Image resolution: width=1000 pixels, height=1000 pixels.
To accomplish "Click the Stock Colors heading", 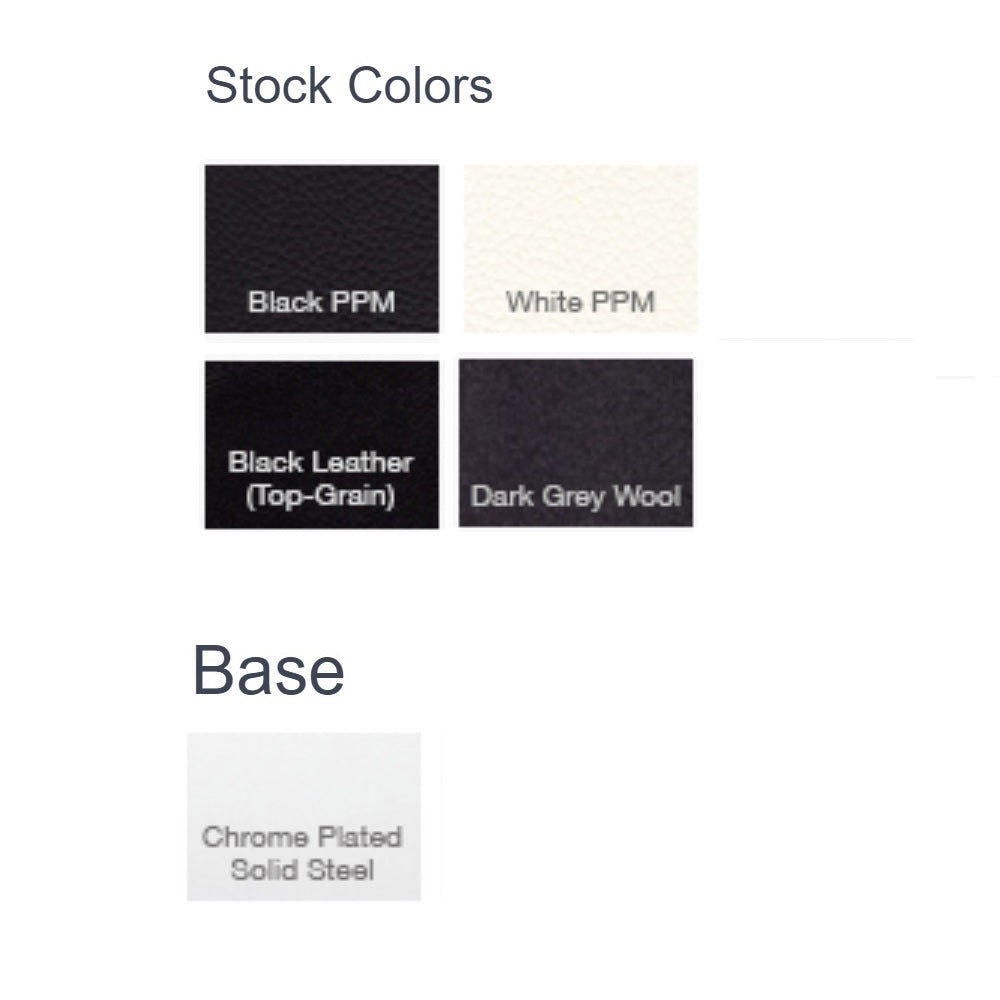I will pos(349,86).
